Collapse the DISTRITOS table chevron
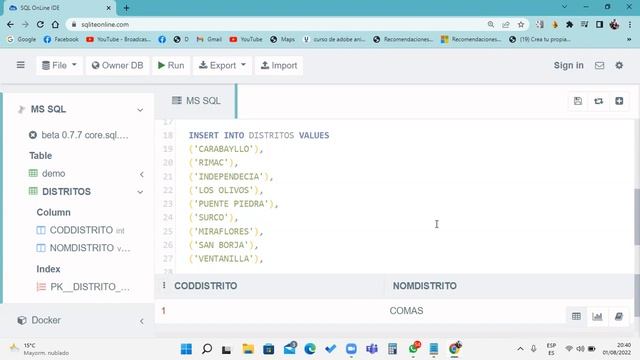 [x=140, y=192]
